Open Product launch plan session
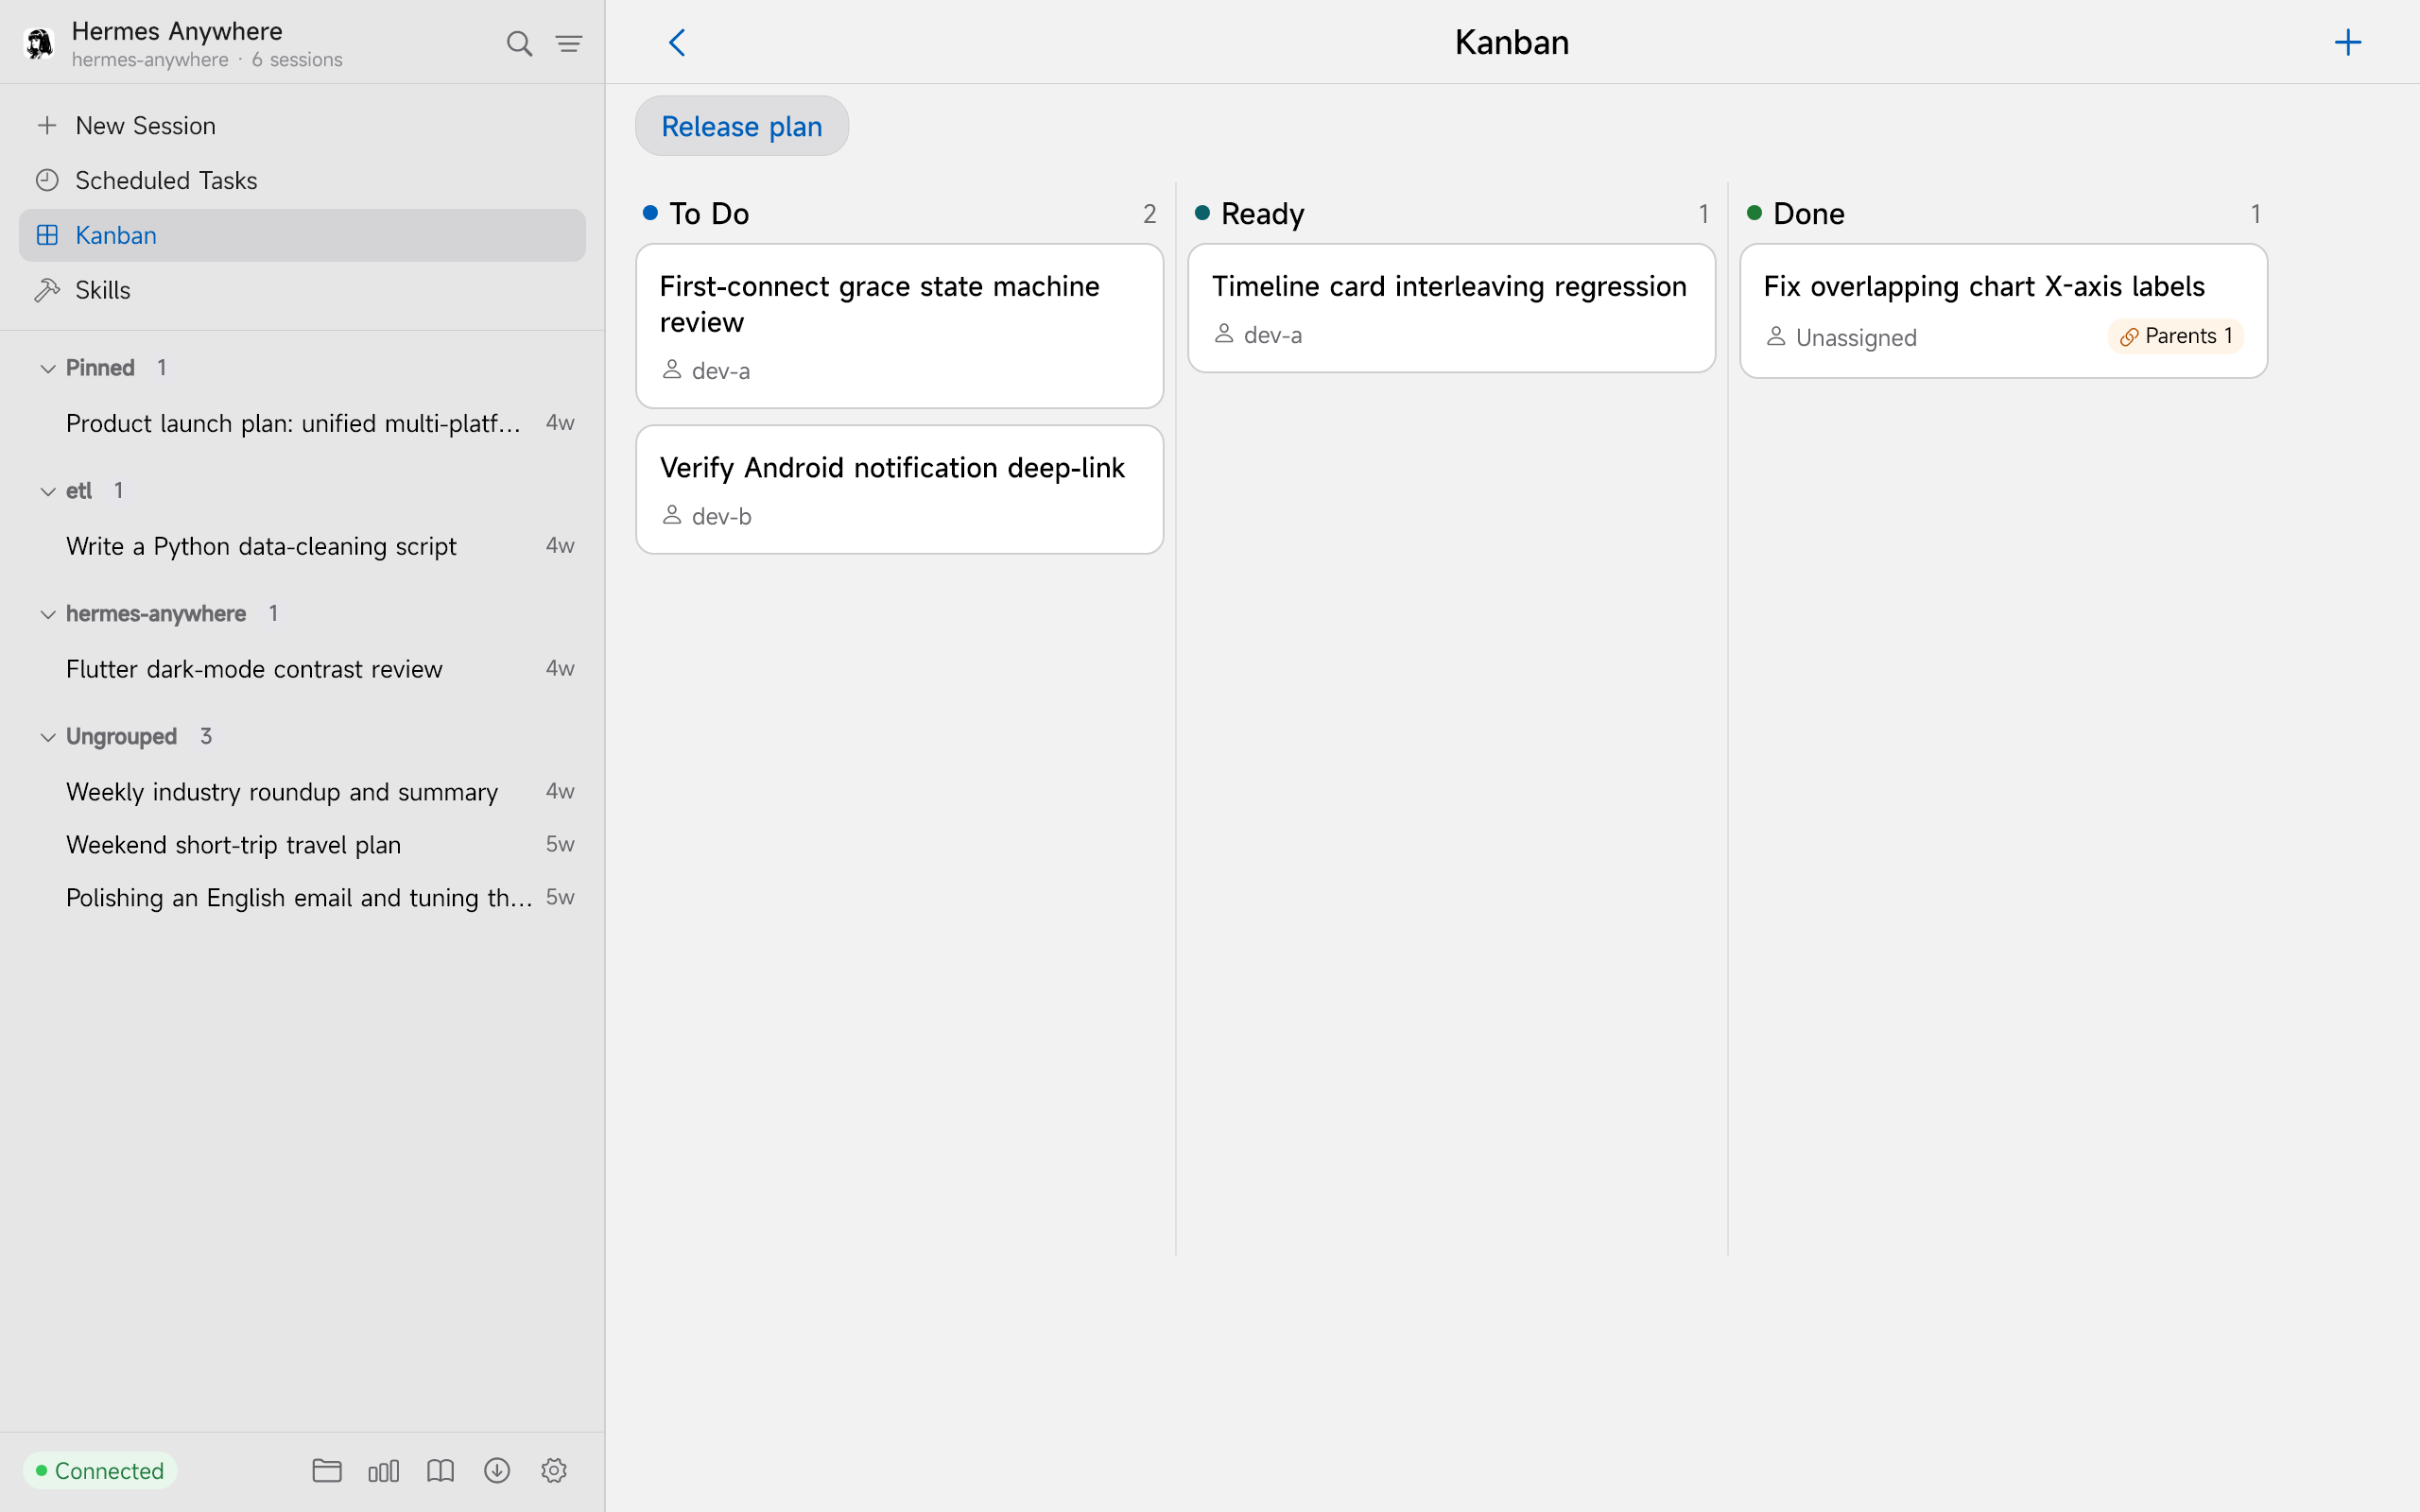 pyautogui.click(x=302, y=423)
